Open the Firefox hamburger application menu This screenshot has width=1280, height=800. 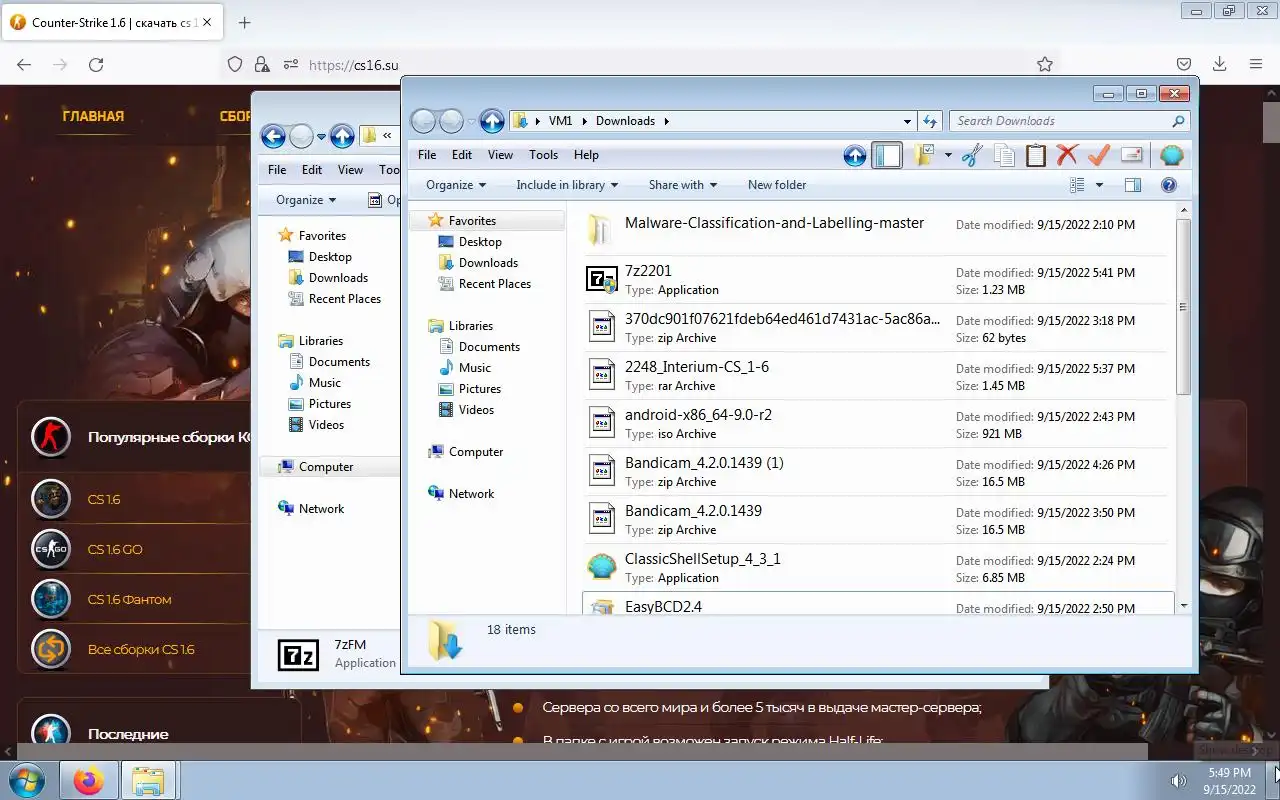point(1256,64)
